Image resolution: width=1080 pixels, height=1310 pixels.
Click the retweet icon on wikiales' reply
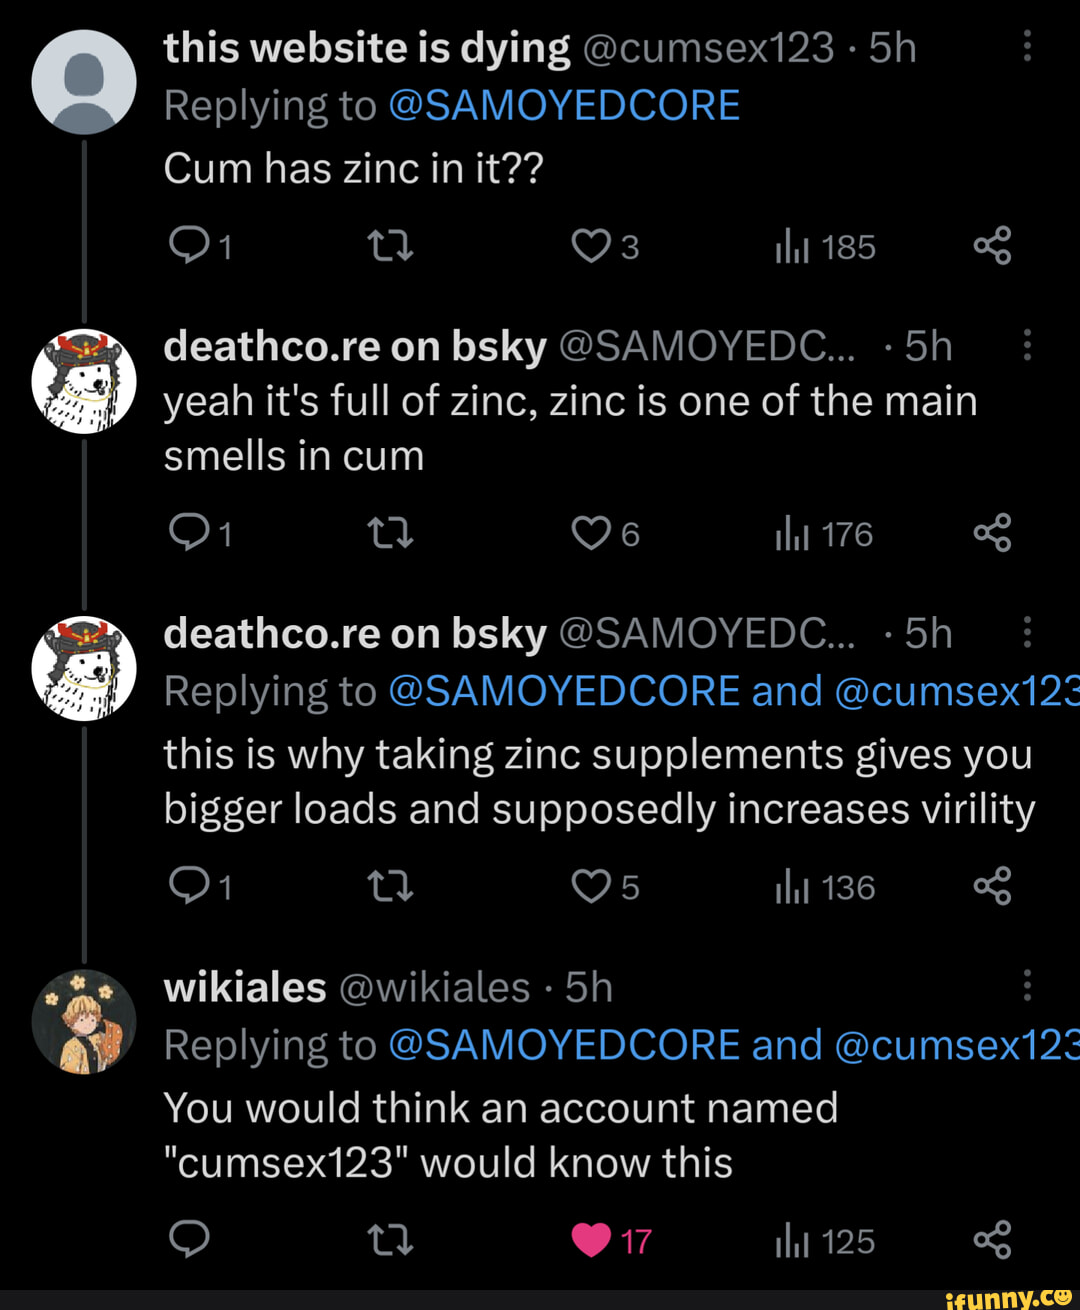390,1240
